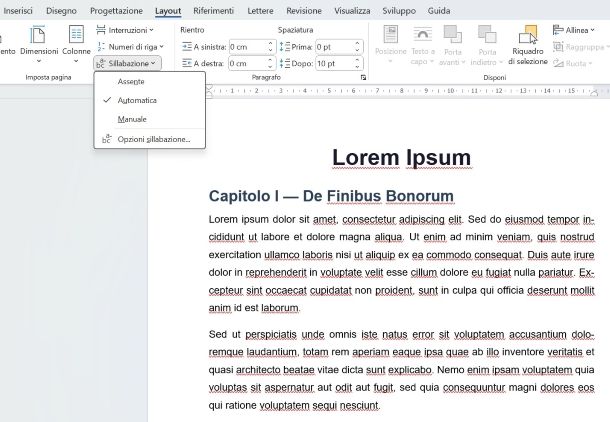Screen dimensions: 610x422
Task: Open the Revisione tab
Action: (304, 11)
